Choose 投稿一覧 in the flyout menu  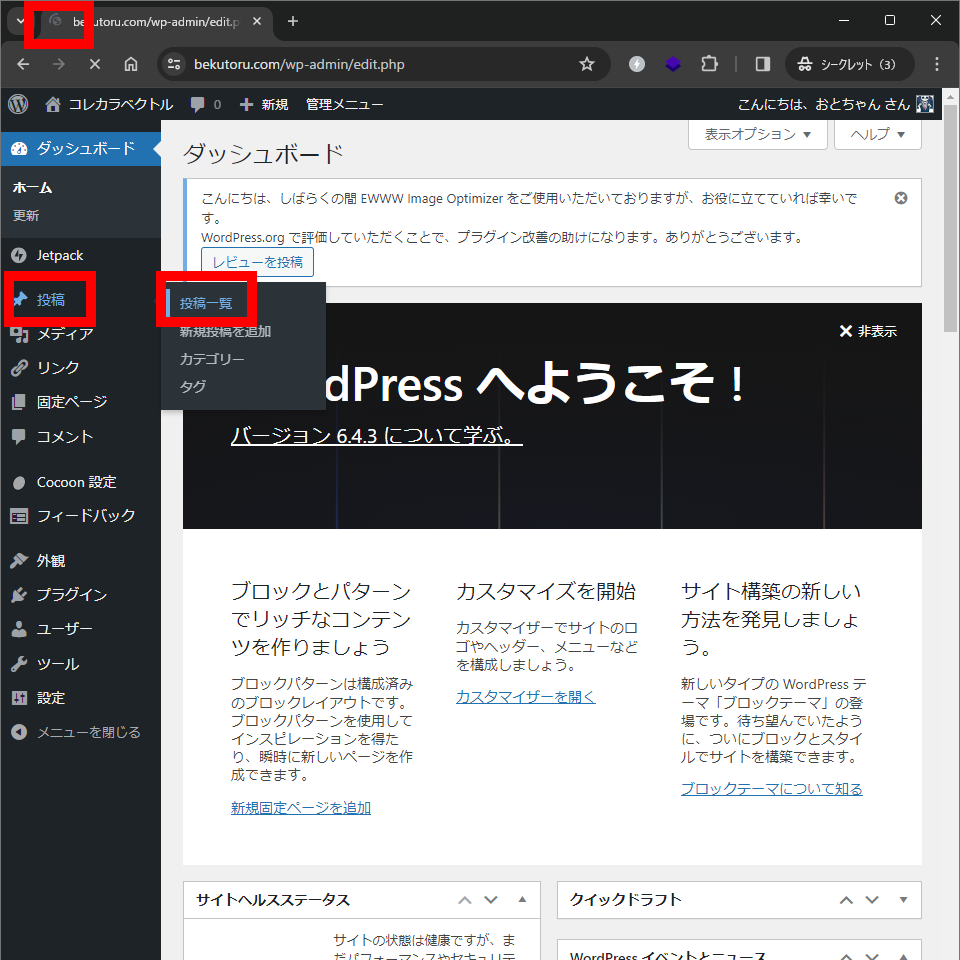[206, 304]
